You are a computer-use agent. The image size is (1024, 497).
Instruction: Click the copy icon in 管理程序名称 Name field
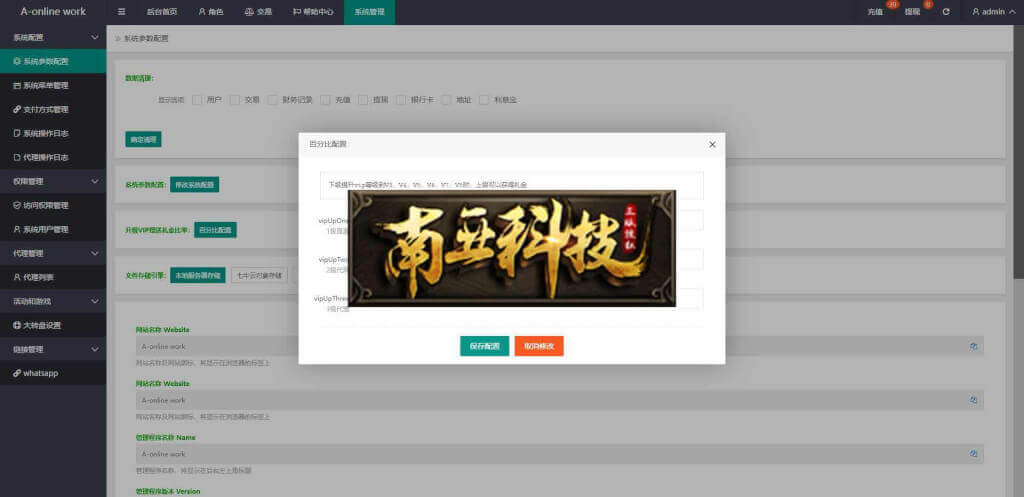973,454
